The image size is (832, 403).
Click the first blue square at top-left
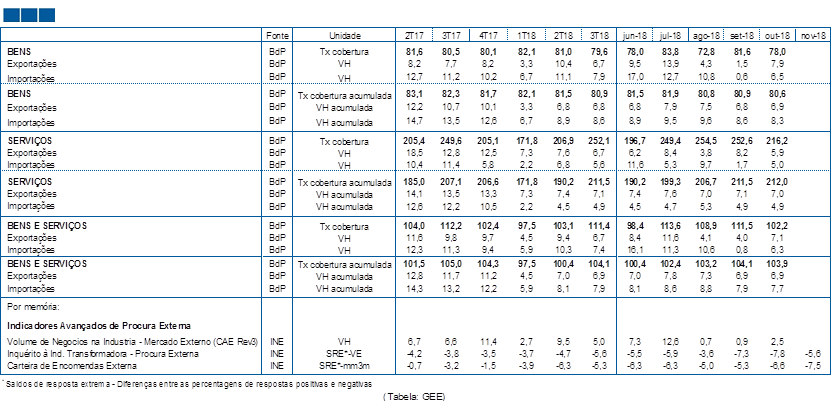click(x=12, y=15)
